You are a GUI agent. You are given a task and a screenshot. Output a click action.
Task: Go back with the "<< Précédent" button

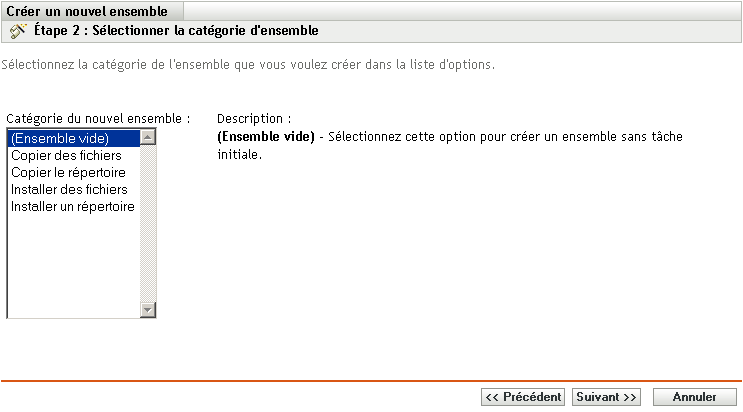pyautogui.click(x=522, y=397)
